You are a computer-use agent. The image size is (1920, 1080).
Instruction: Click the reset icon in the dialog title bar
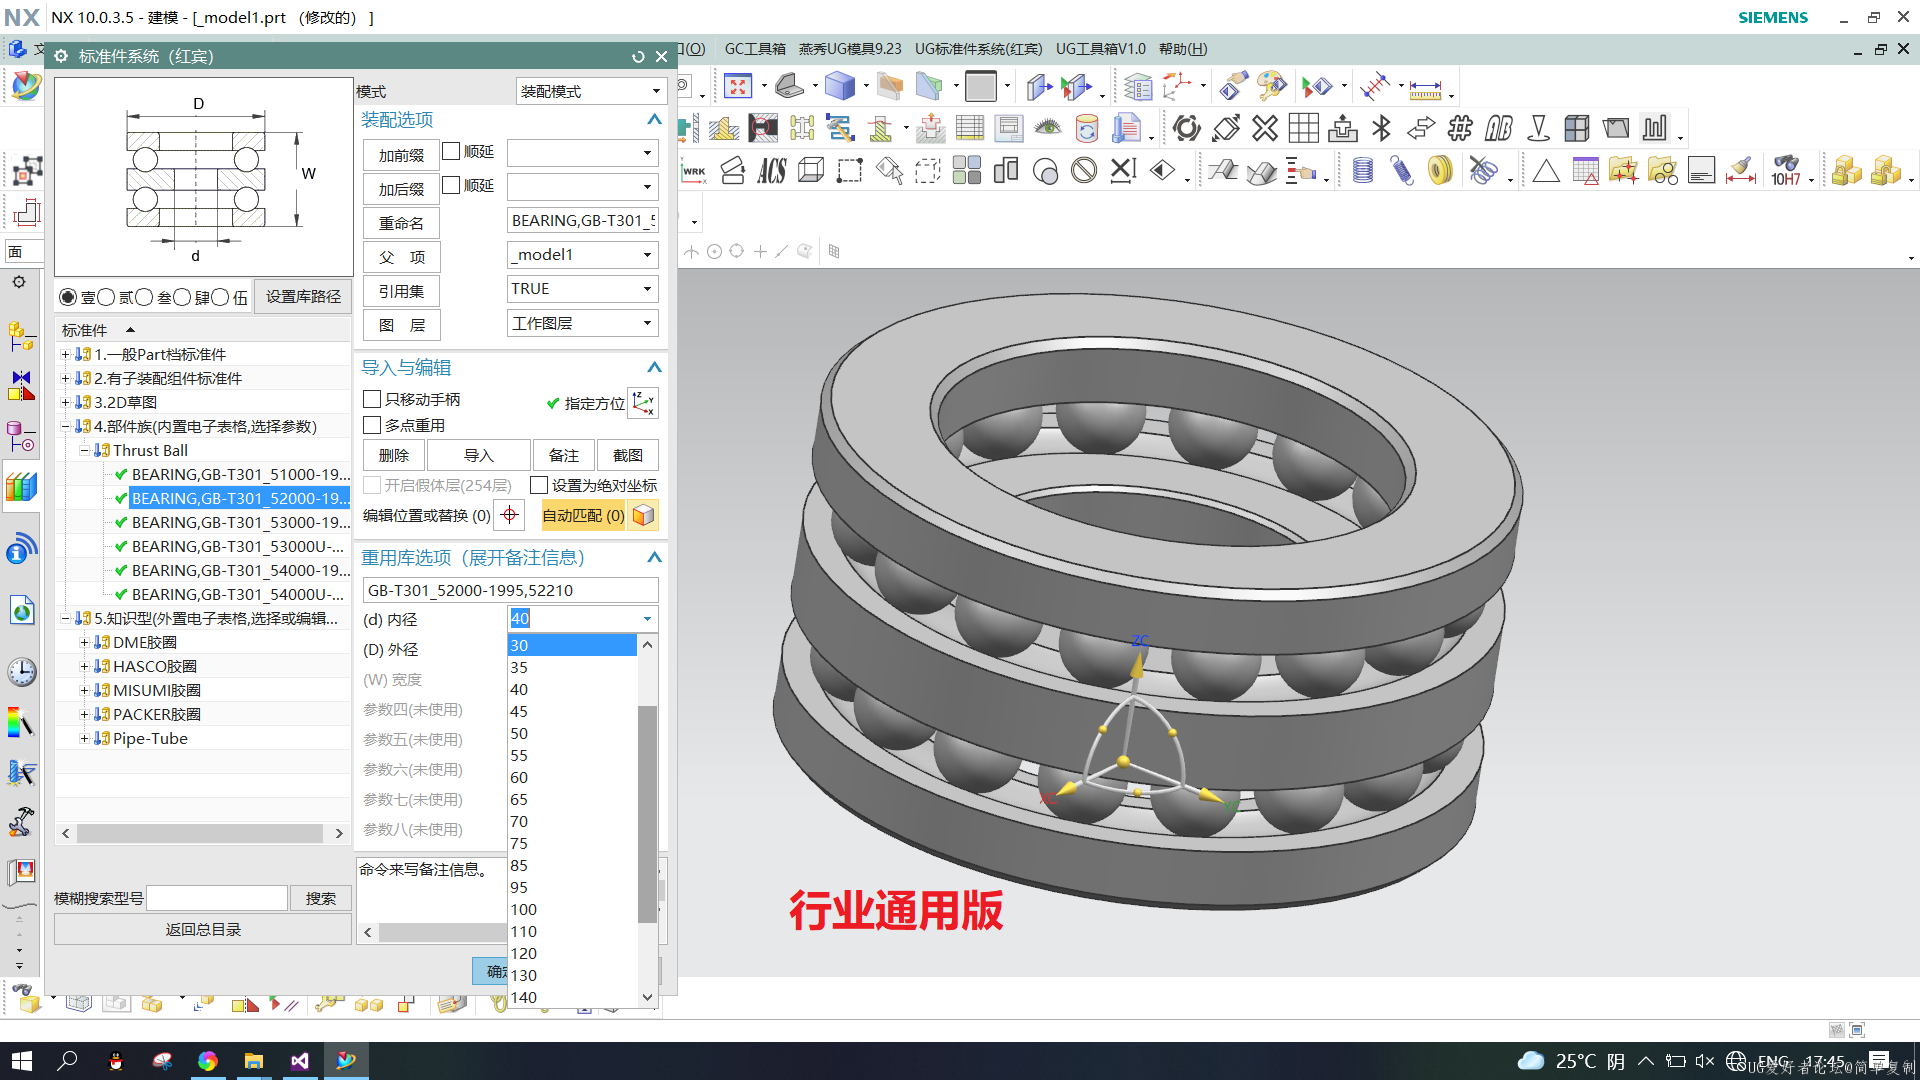638,57
